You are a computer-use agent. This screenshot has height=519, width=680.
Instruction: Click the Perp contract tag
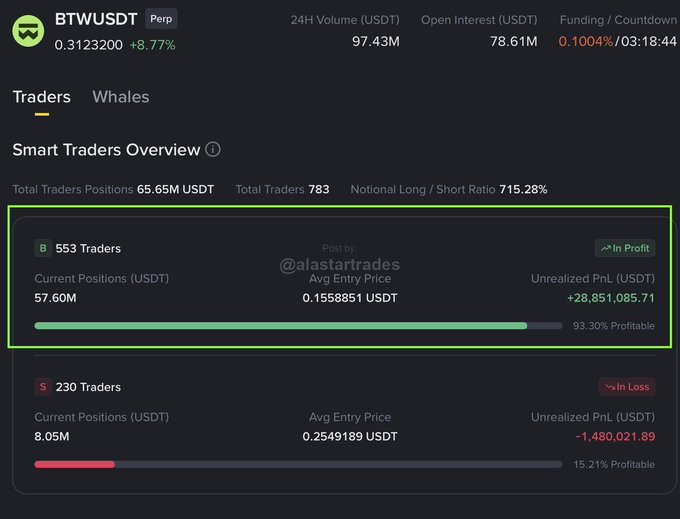pos(161,19)
